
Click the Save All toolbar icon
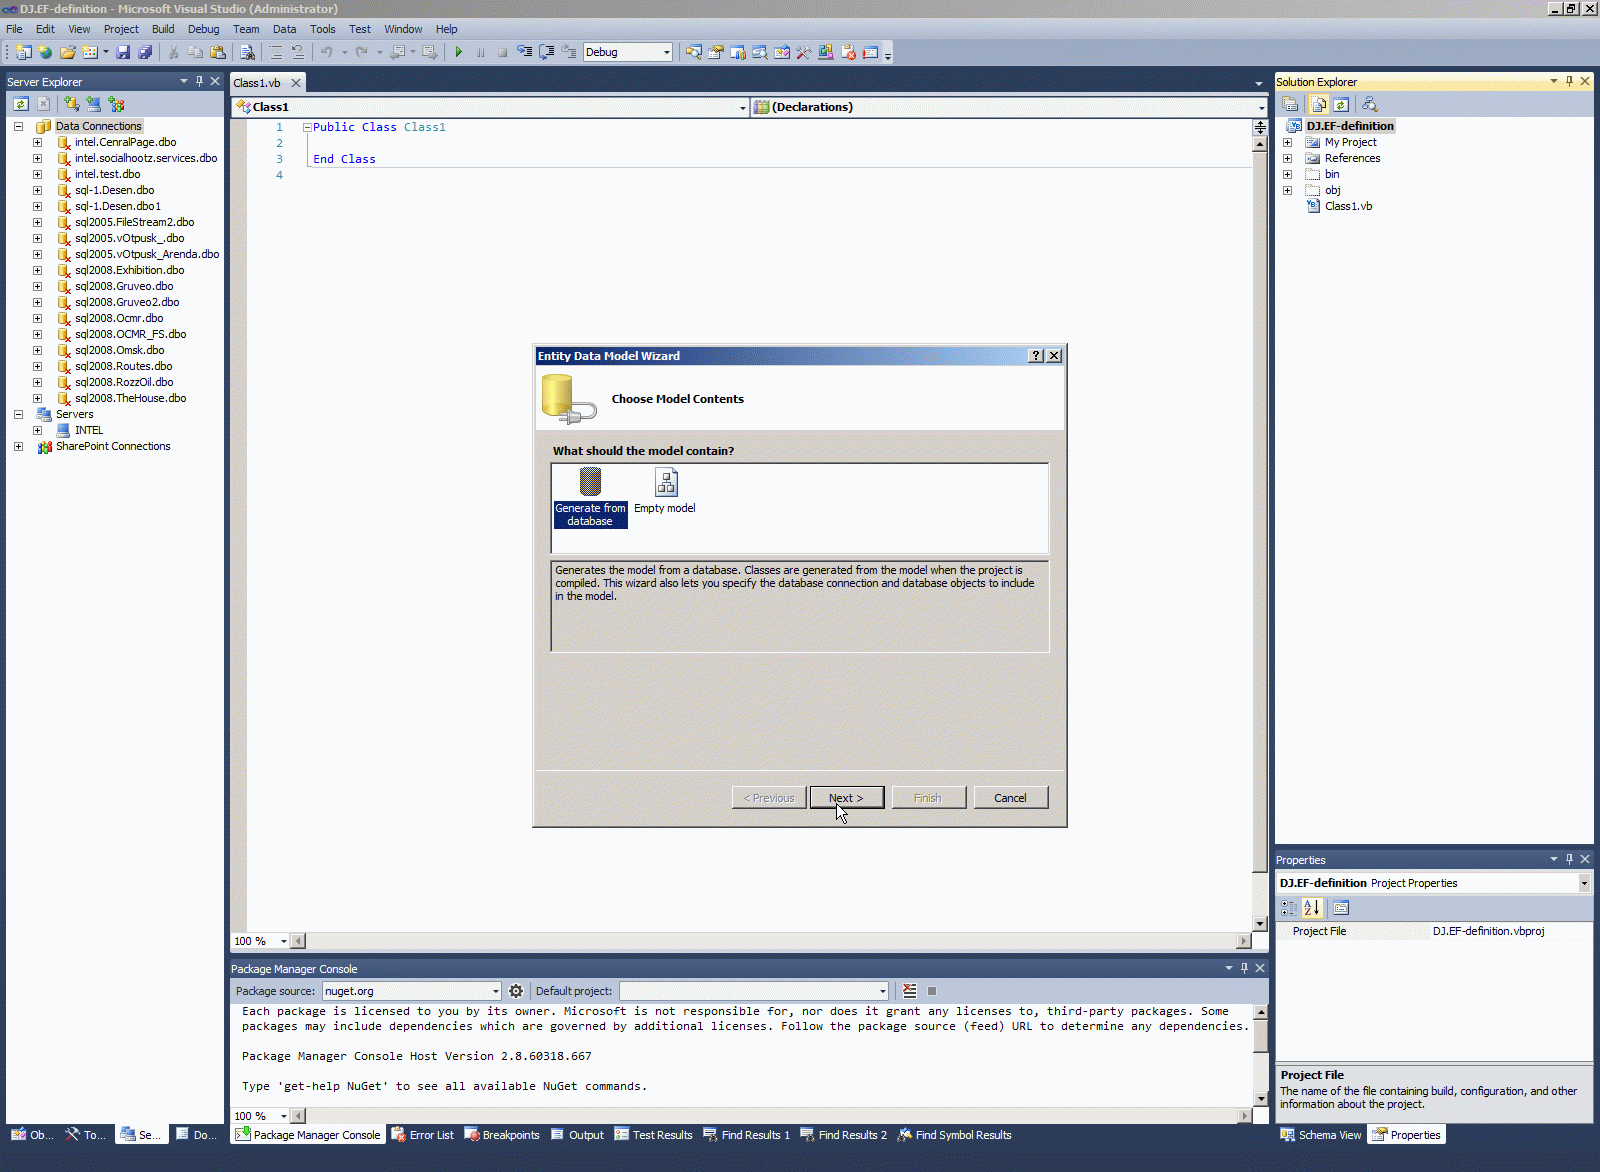click(x=145, y=52)
